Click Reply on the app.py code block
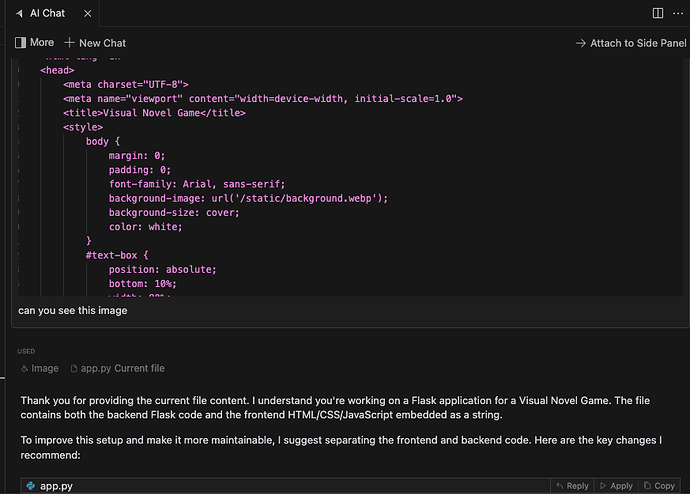 click(571, 486)
